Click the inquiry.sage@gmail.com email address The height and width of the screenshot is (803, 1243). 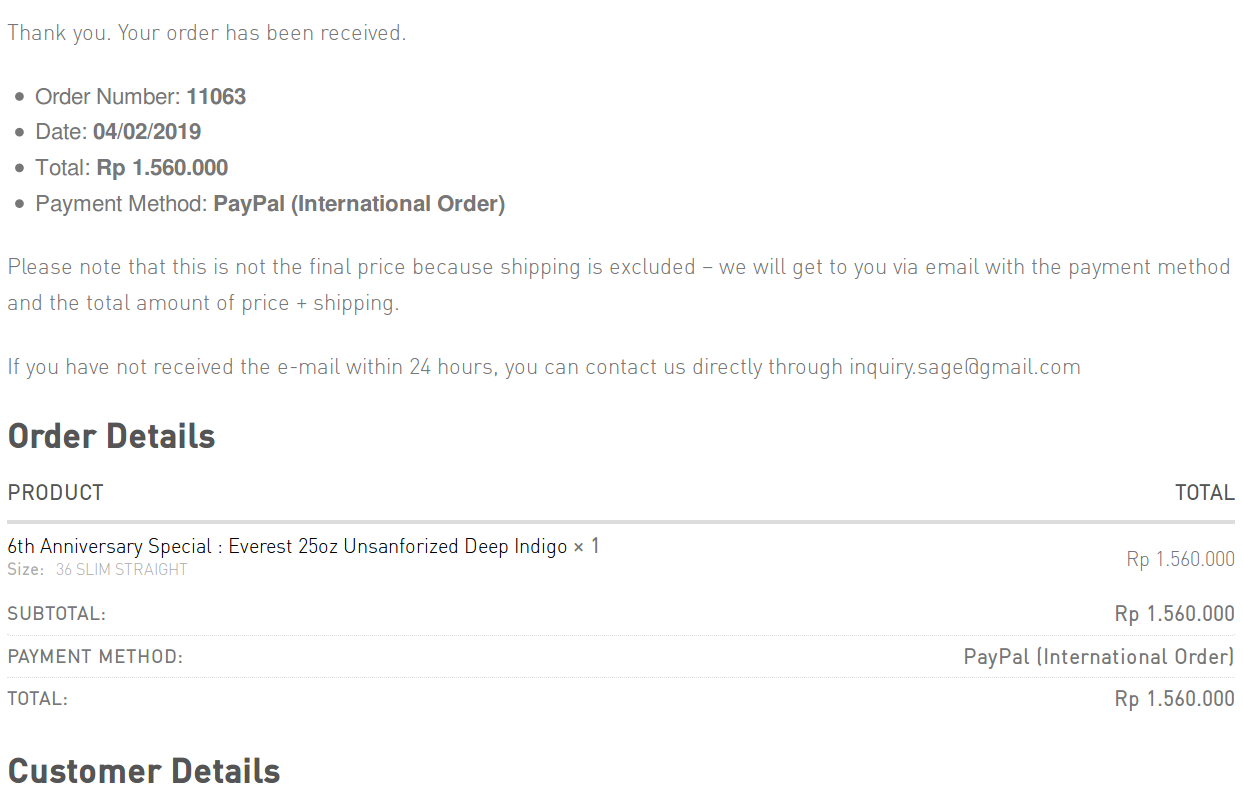click(964, 367)
